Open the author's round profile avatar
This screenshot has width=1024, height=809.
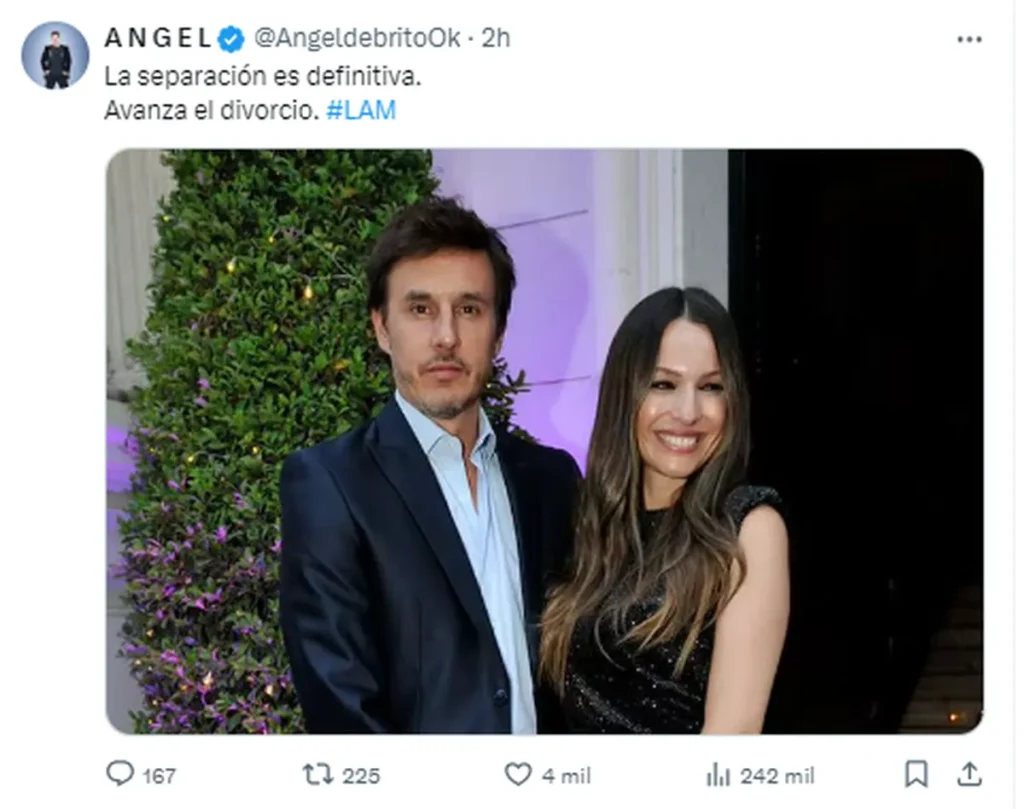[56, 56]
